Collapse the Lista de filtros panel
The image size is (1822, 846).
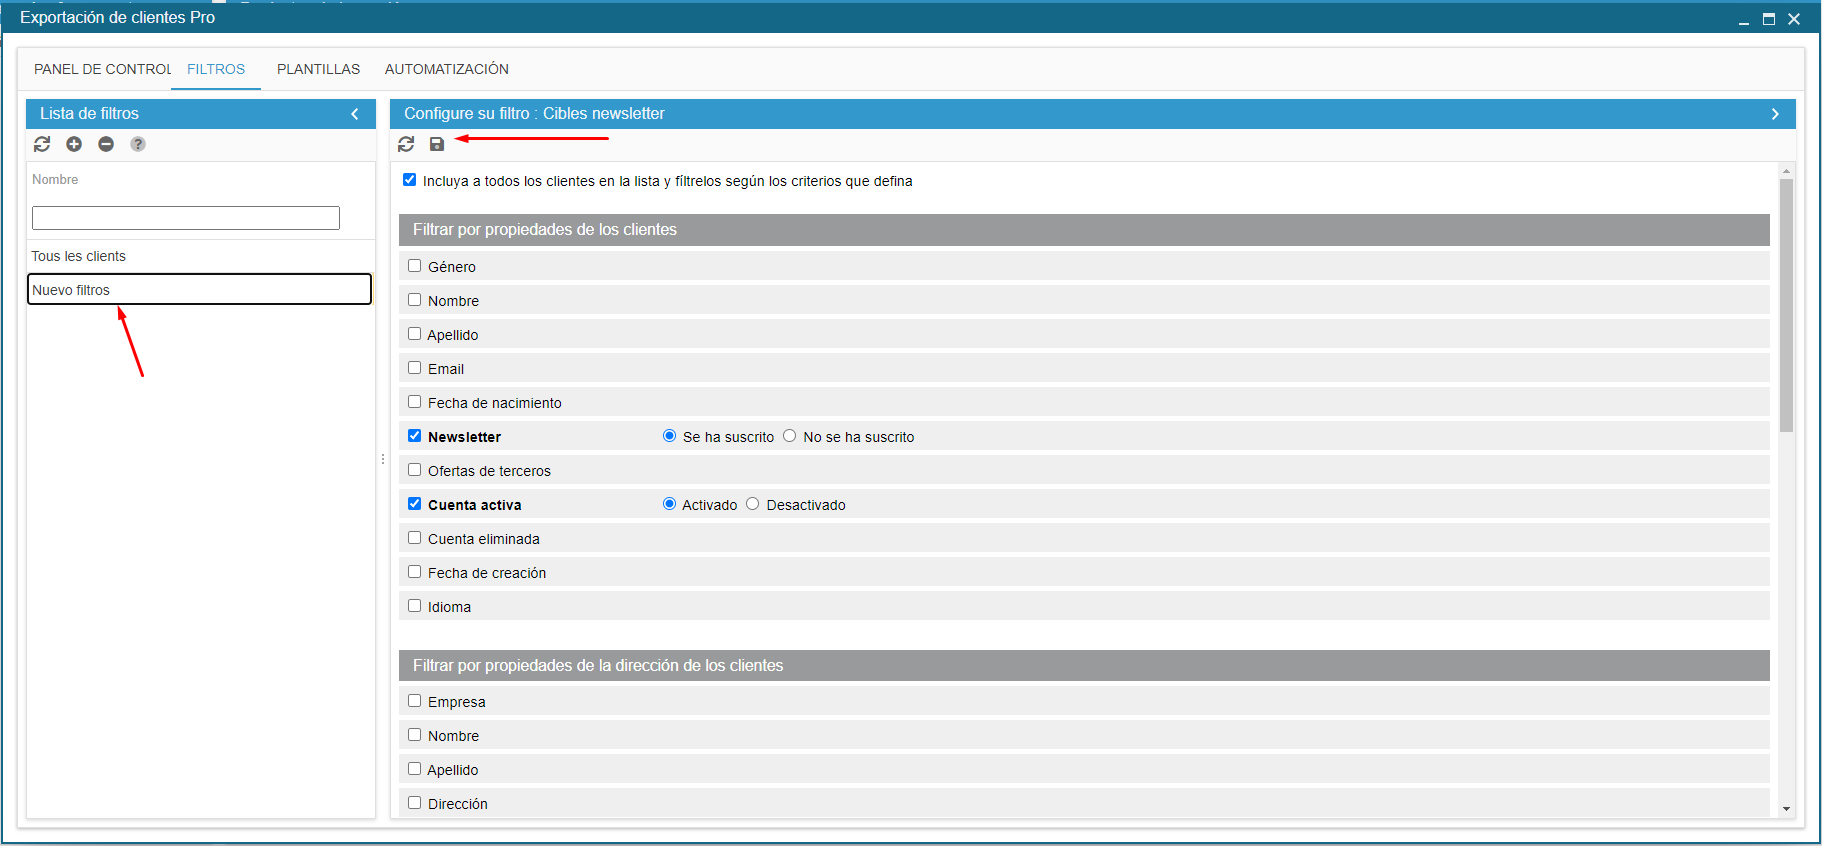[355, 114]
